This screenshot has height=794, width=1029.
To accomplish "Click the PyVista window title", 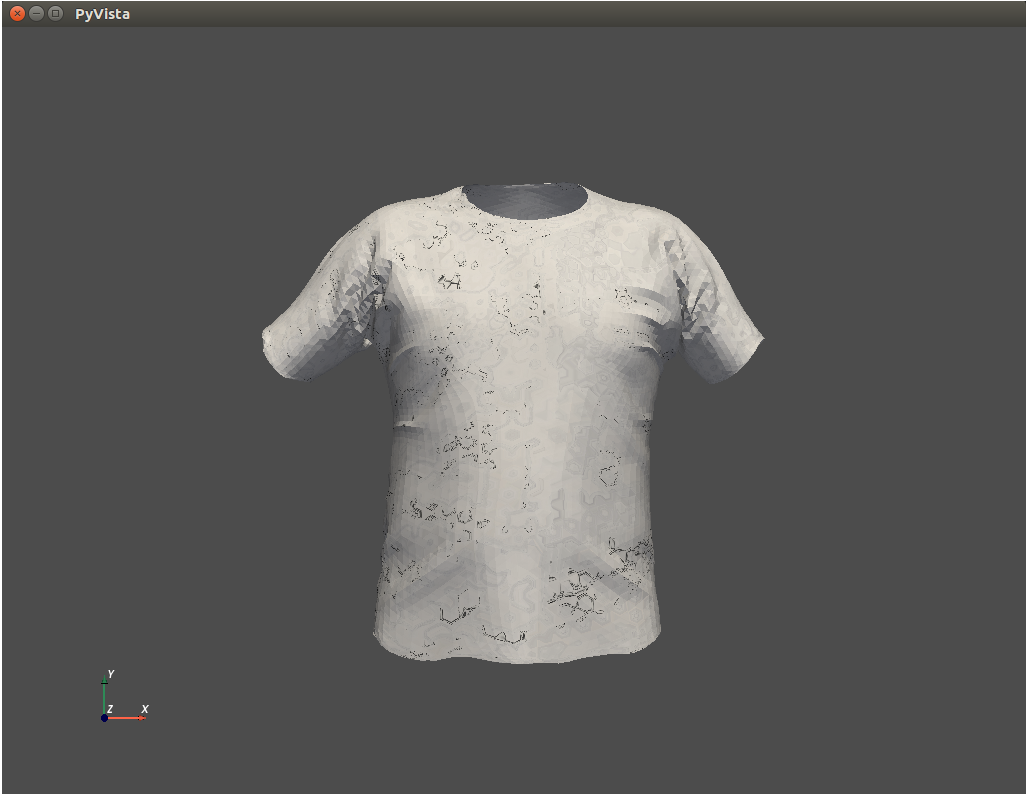I will (x=102, y=14).
